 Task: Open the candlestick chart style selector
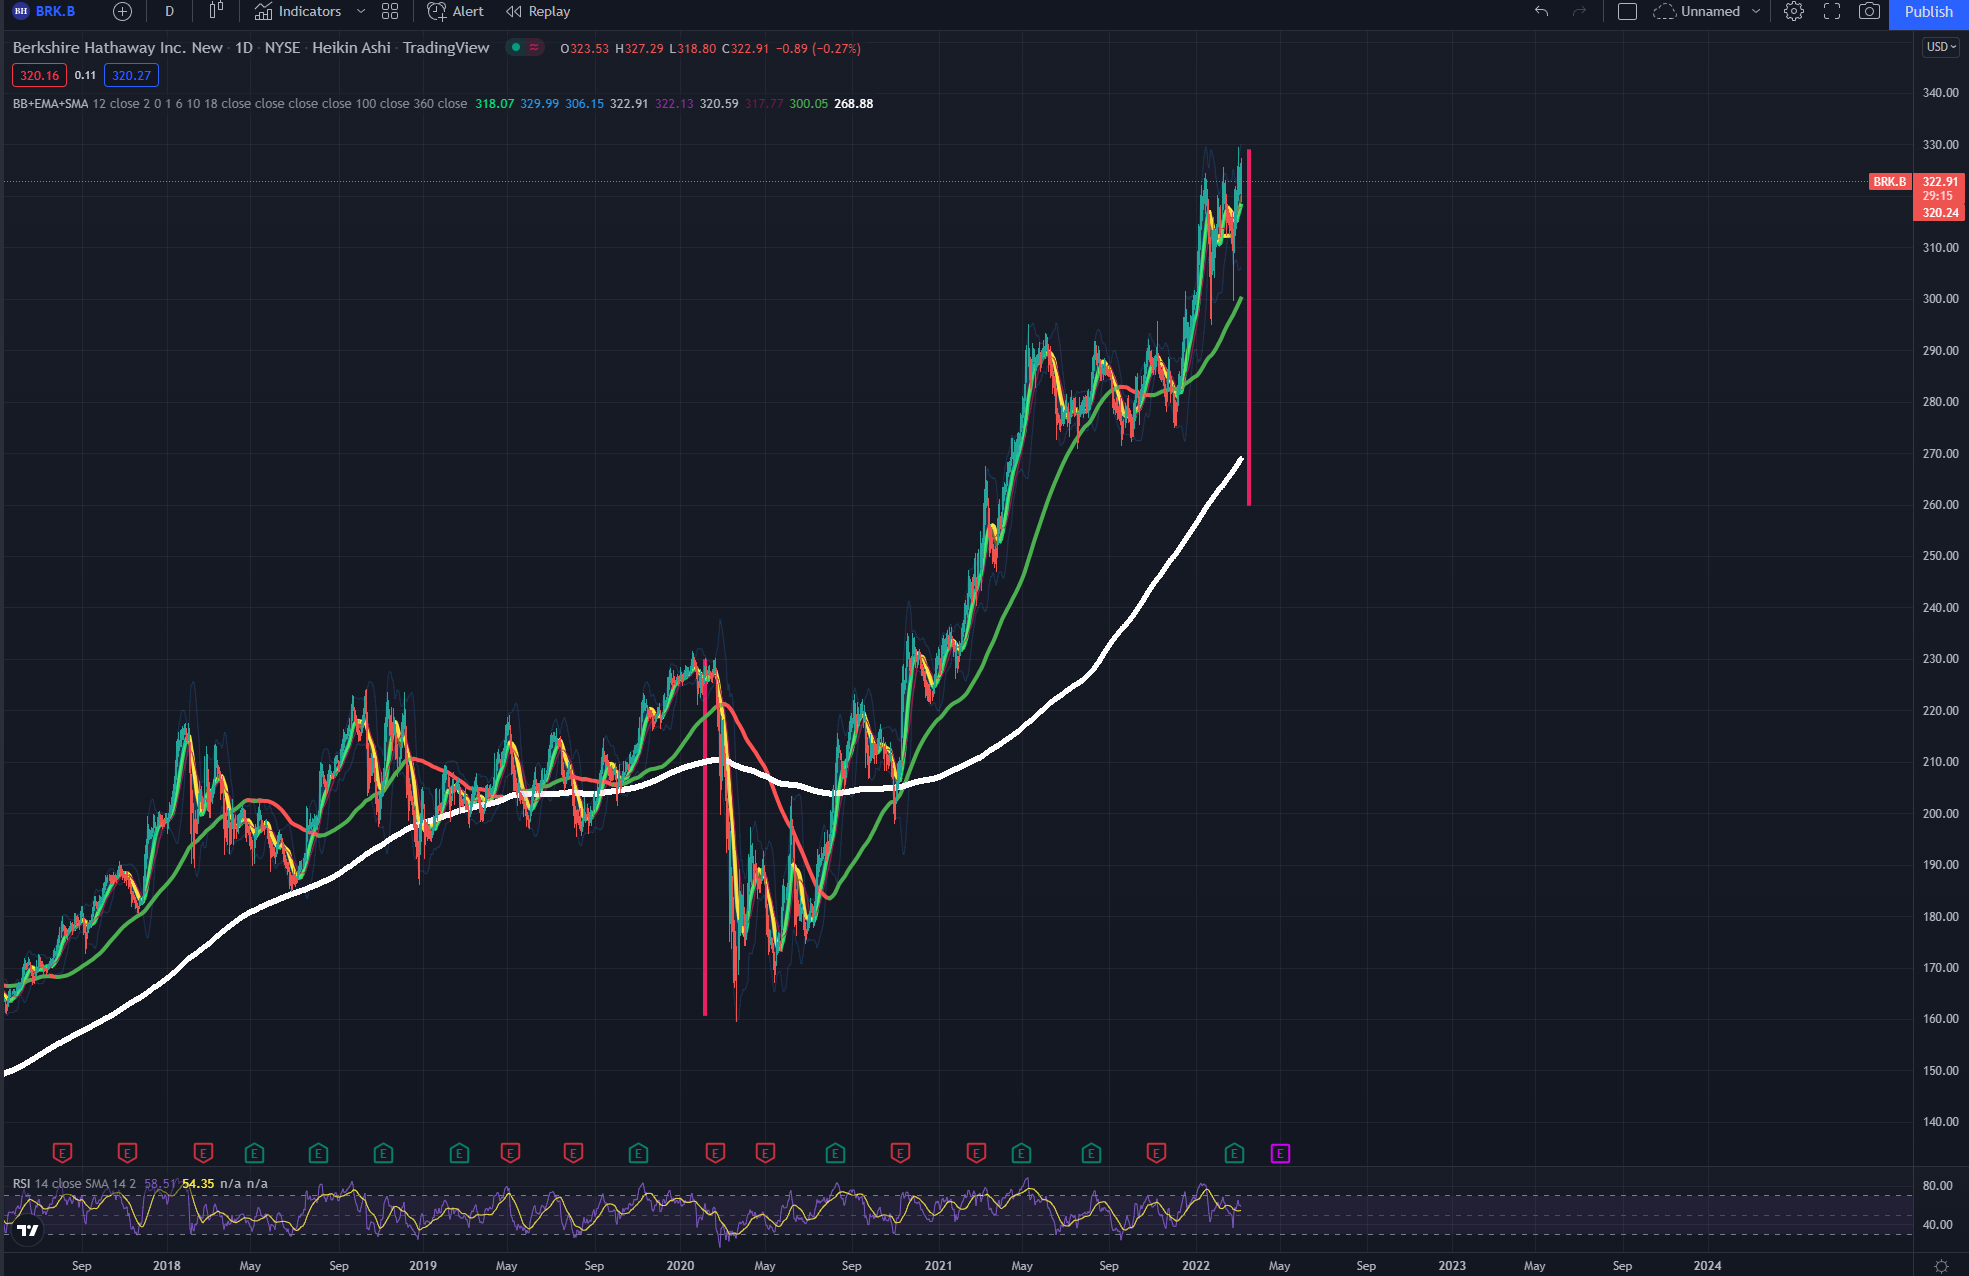(x=216, y=12)
